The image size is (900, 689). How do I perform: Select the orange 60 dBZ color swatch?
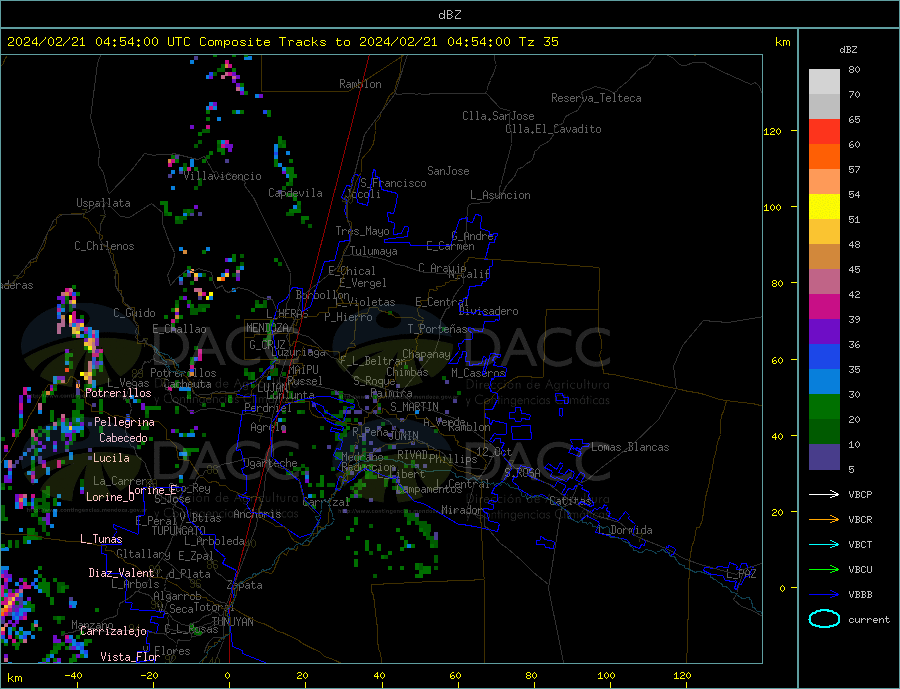click(x=824, y=157)
